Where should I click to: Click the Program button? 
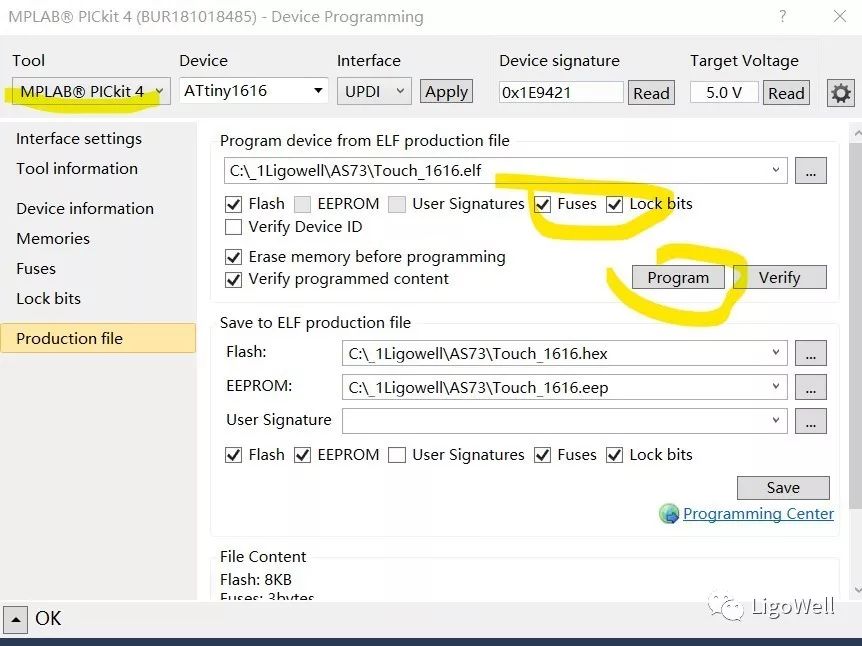(678, 278)
